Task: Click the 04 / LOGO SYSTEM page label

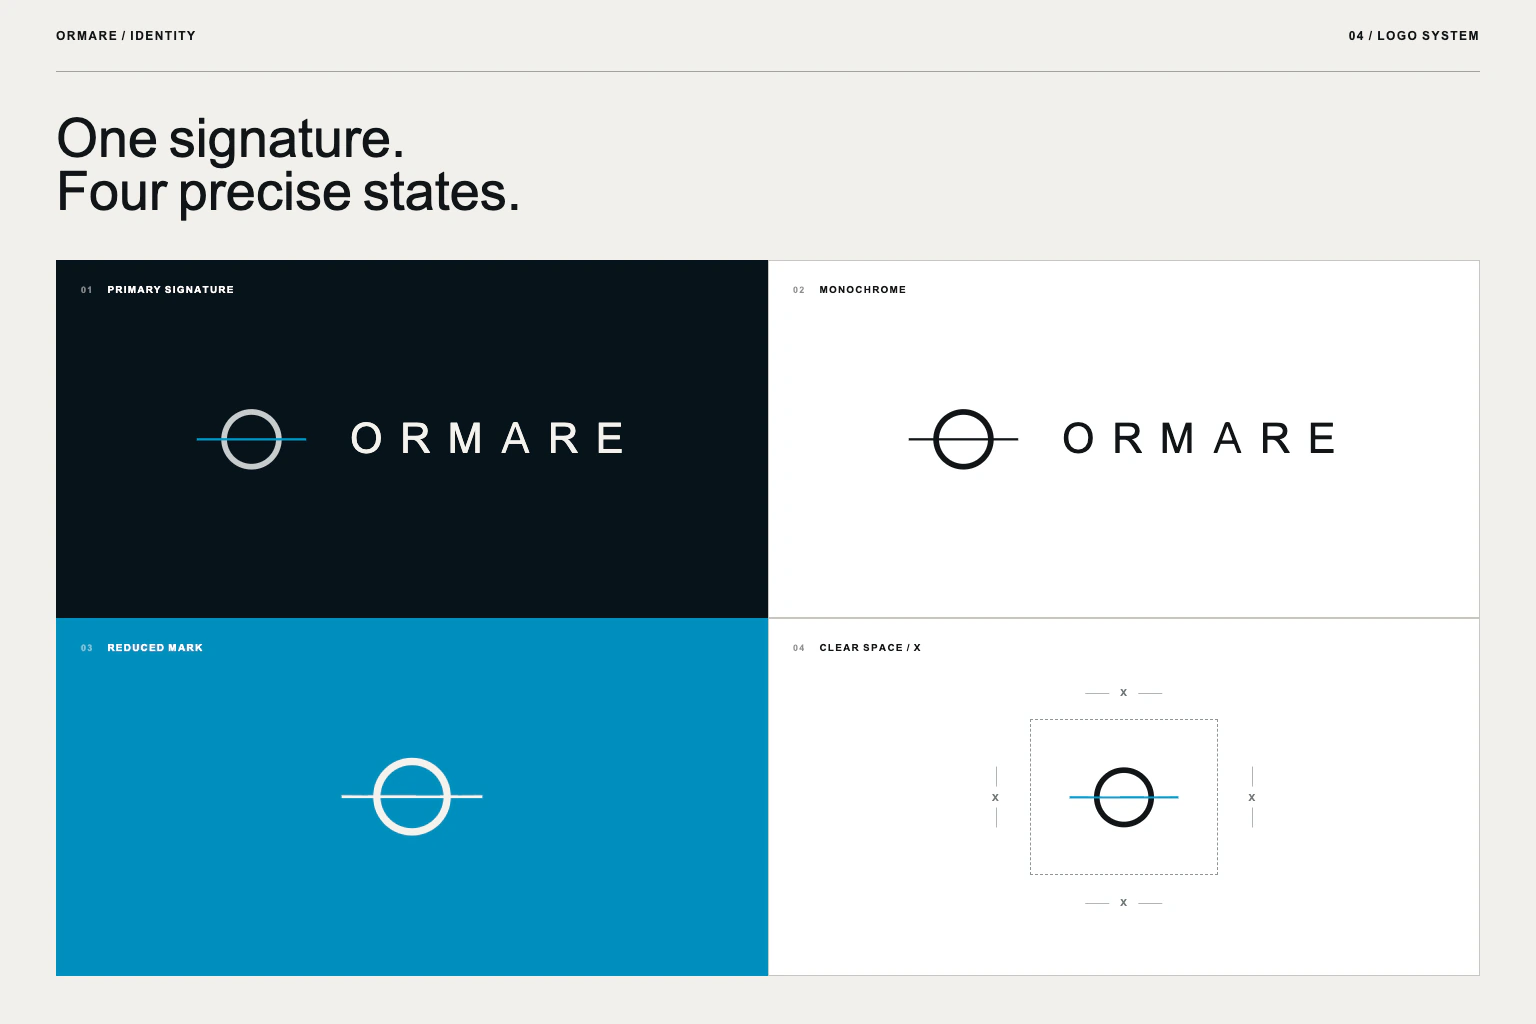Action: 1413,36
